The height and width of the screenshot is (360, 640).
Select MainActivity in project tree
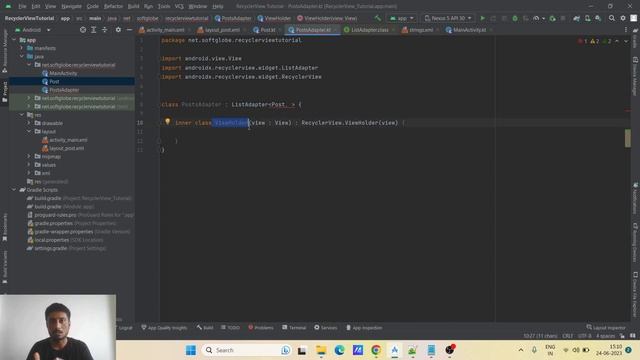click(63, 73)
